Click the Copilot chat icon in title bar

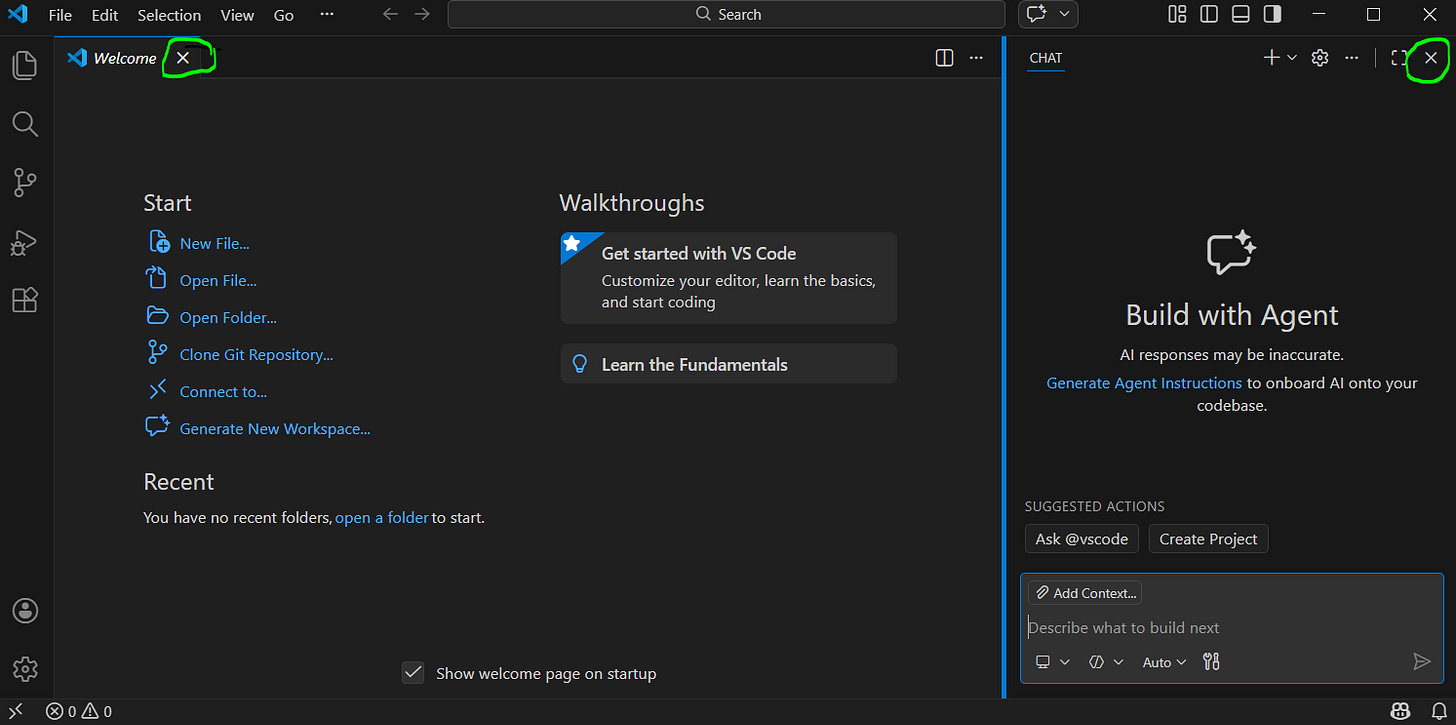tap(1036, 14)
